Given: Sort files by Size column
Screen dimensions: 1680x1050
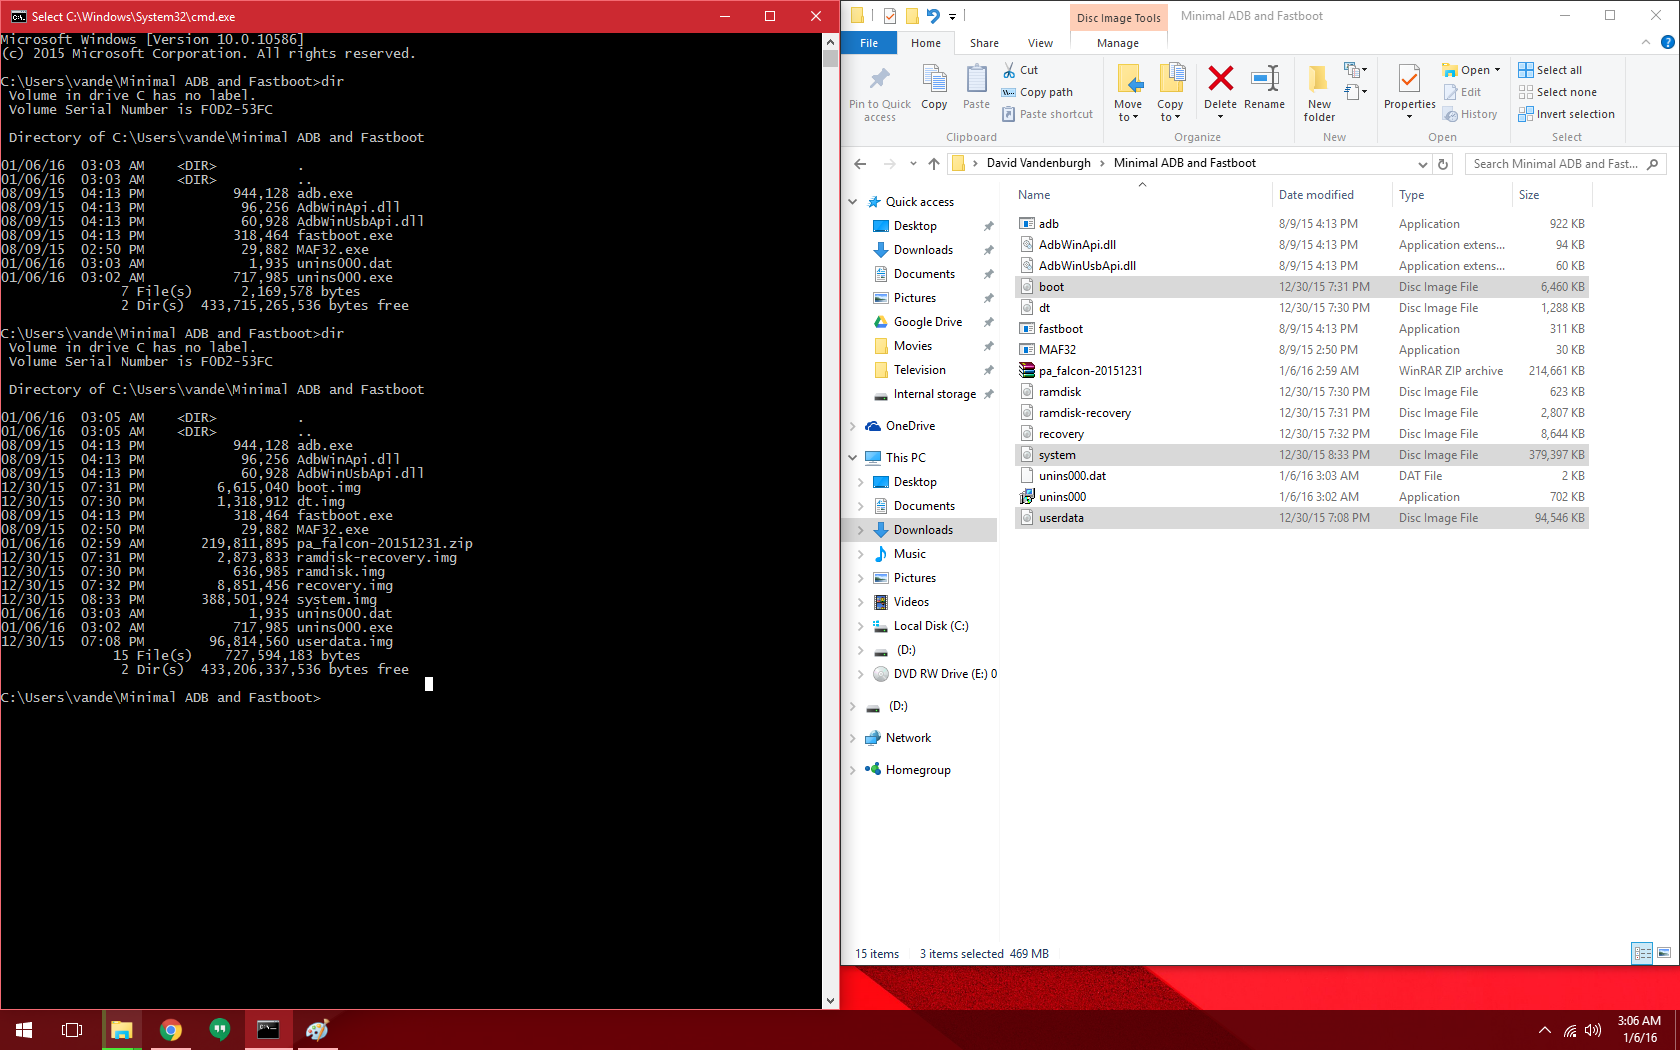Looking at the screenshot, I should (1529, 195).
